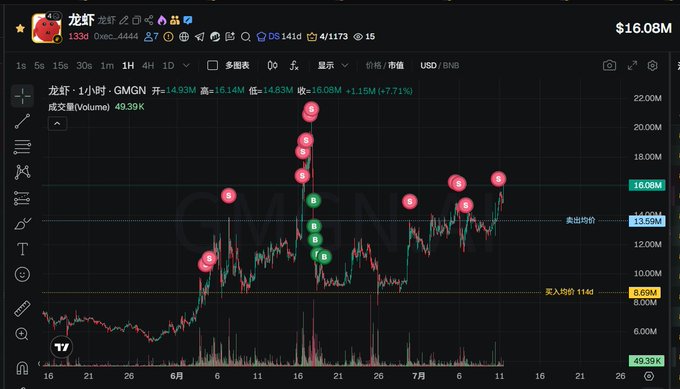The height and width of the screenshot is (389, 680).
Task: Select the text annotation tool
Action: [x=22, y=249]
